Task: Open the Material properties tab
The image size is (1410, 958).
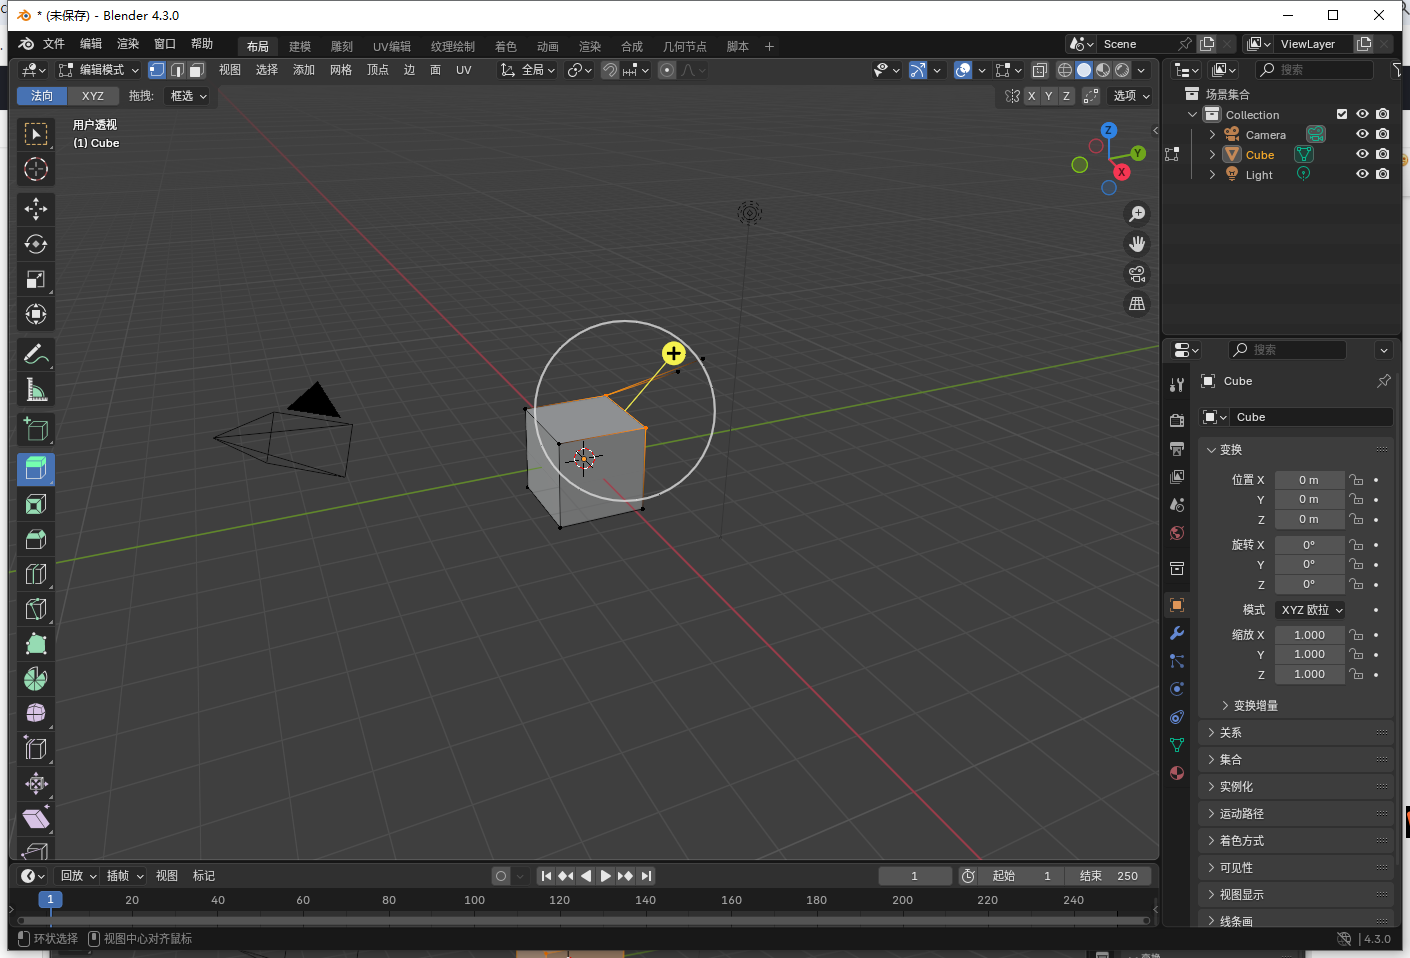Action: point(1177,773)
